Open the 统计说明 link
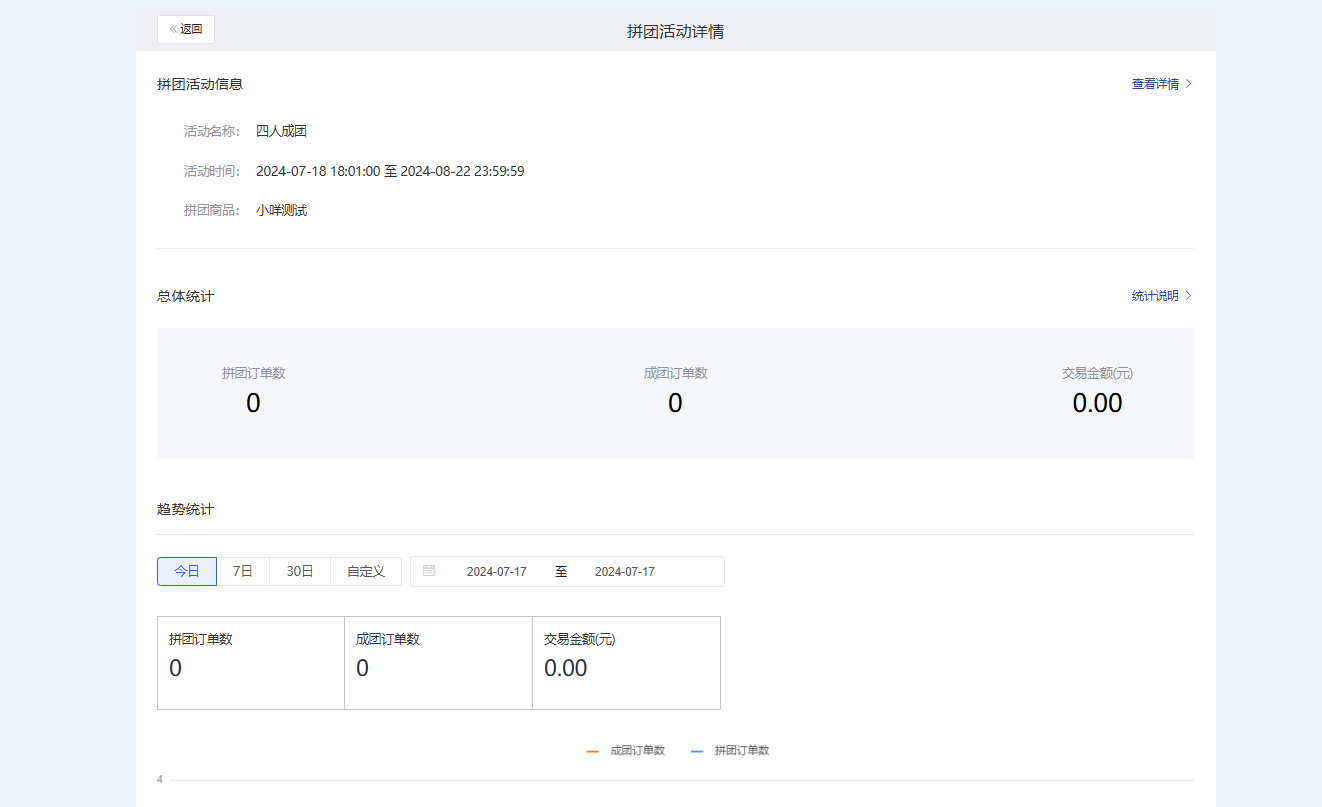 (x=1162, y=296)
